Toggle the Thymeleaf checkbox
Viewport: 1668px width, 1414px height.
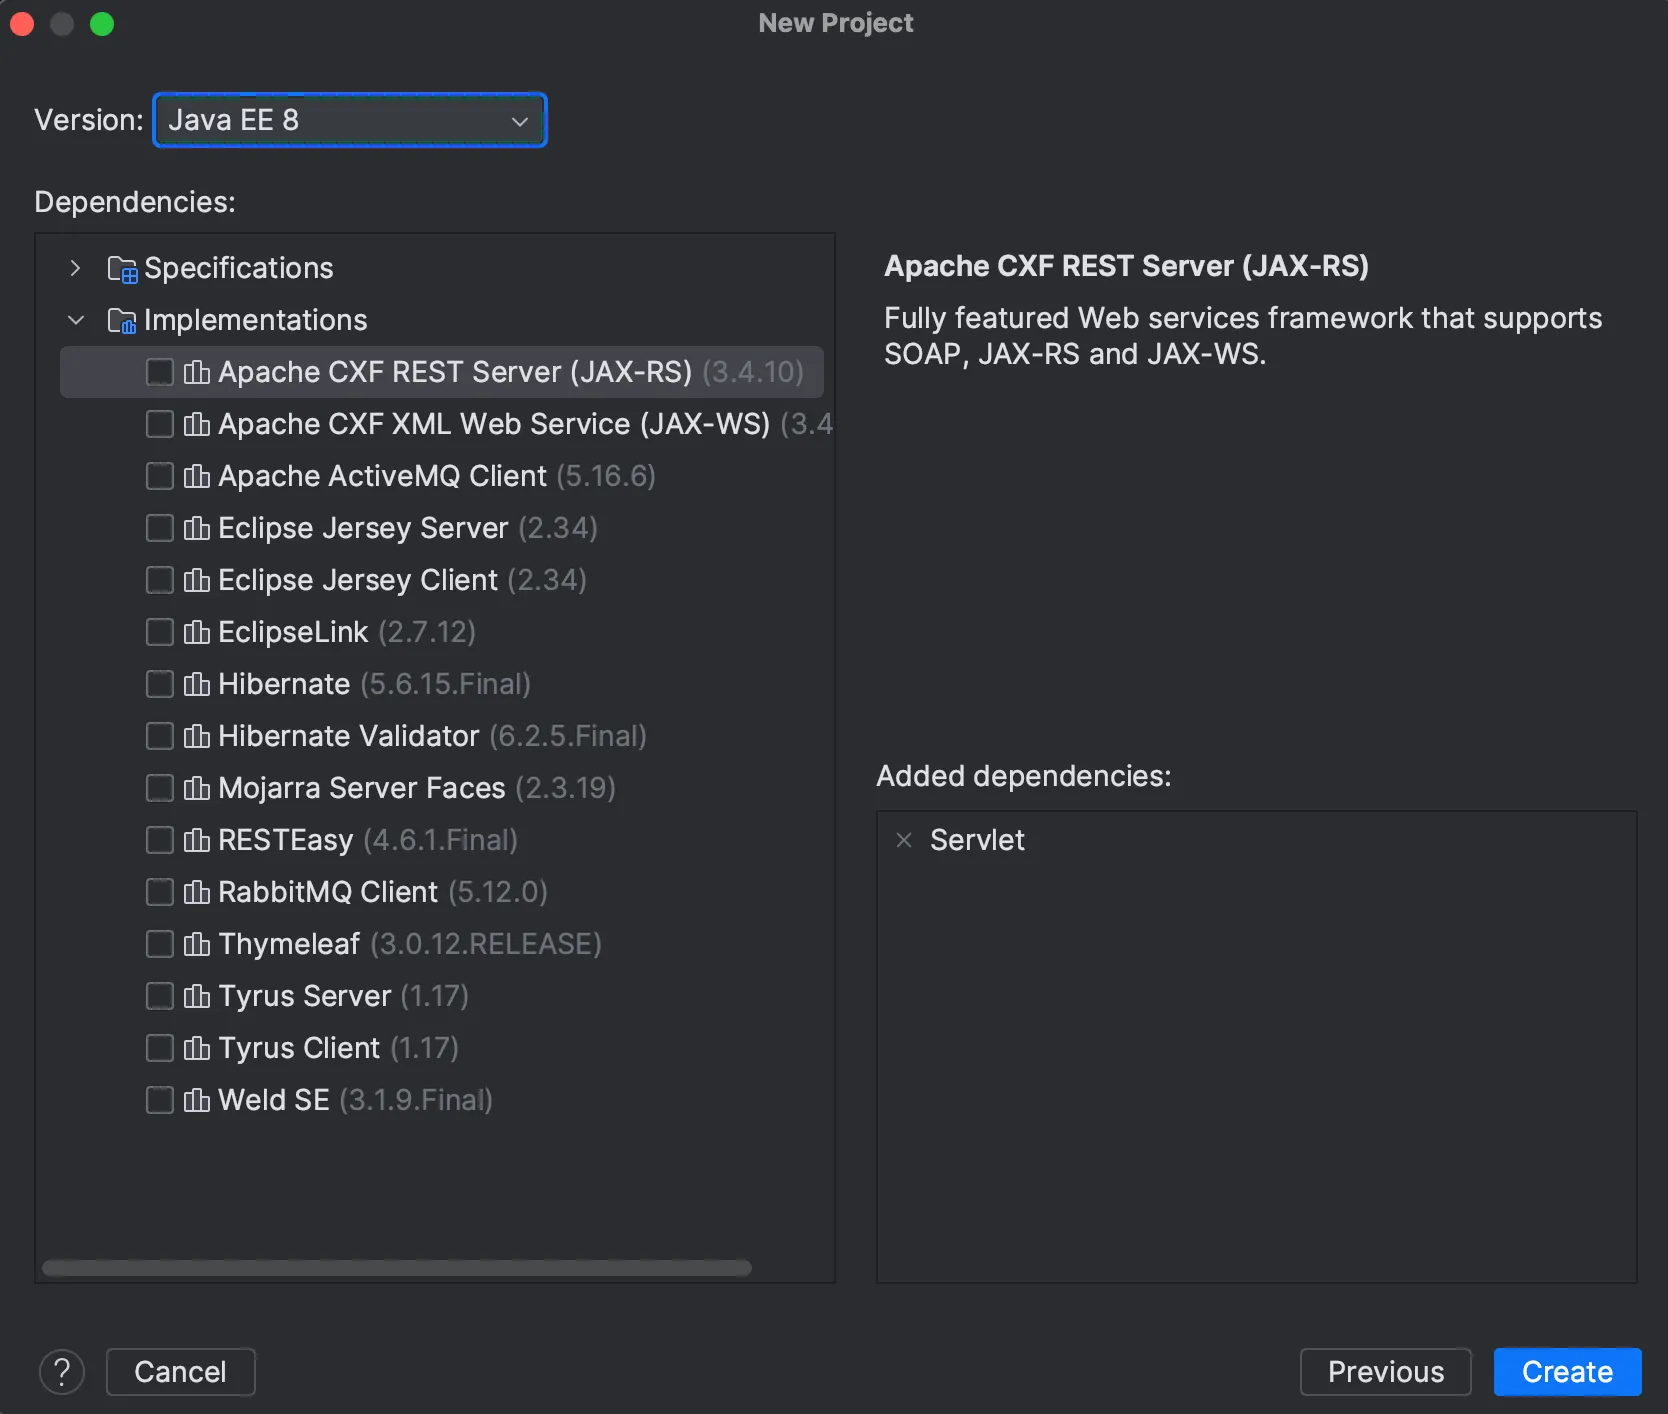[160, 944]
